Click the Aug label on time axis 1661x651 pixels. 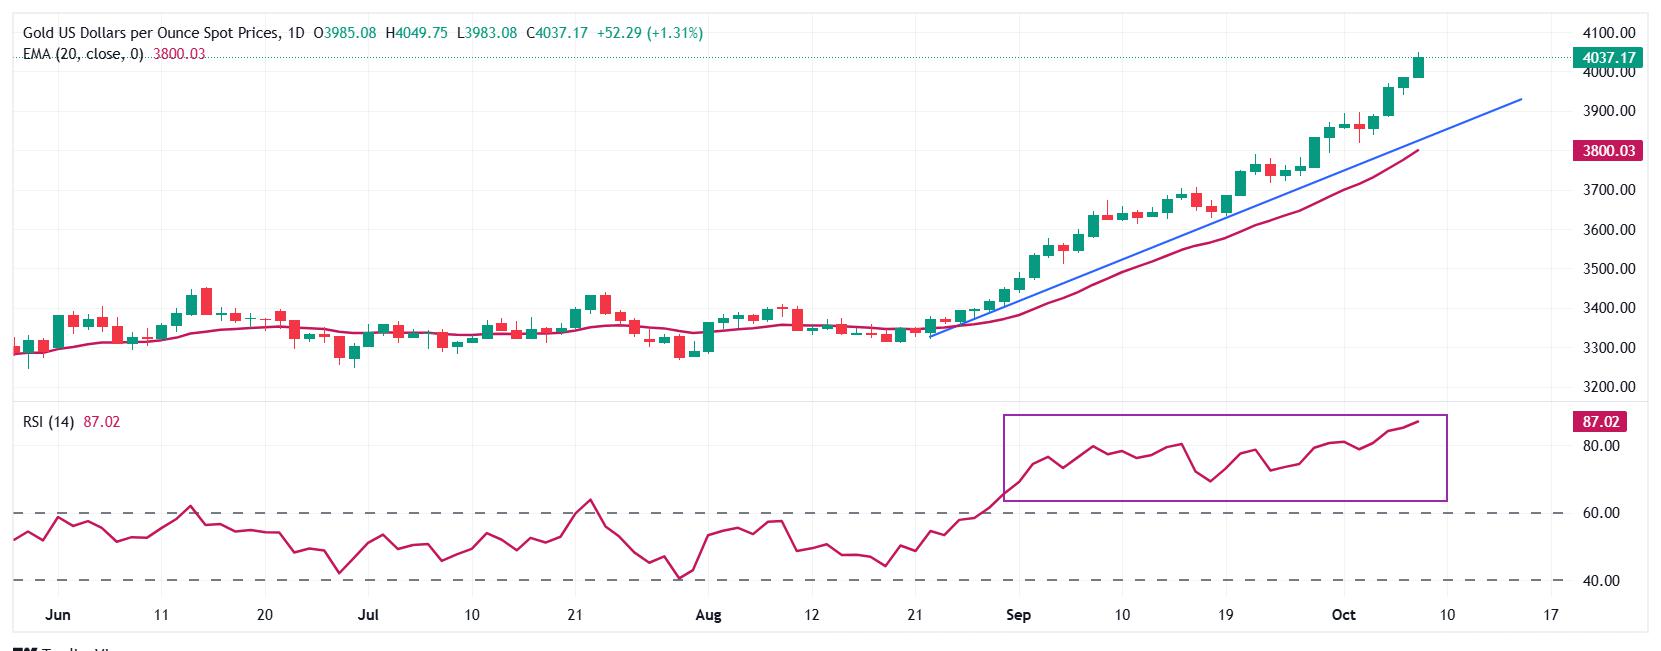pyautogui.click(x=707, y=615)
